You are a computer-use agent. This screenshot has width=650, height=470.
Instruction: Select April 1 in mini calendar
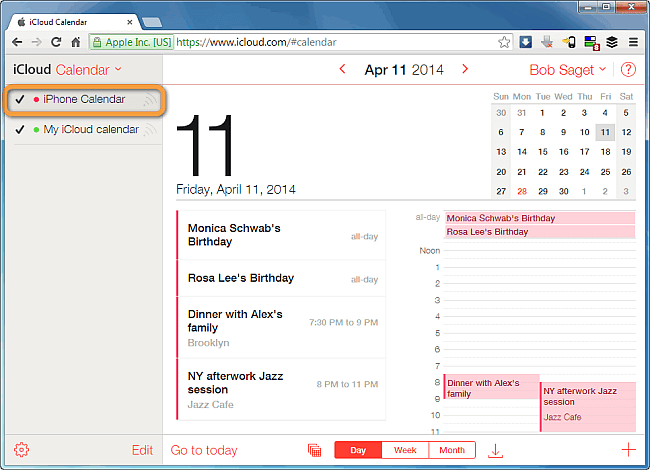click(542, 113)
